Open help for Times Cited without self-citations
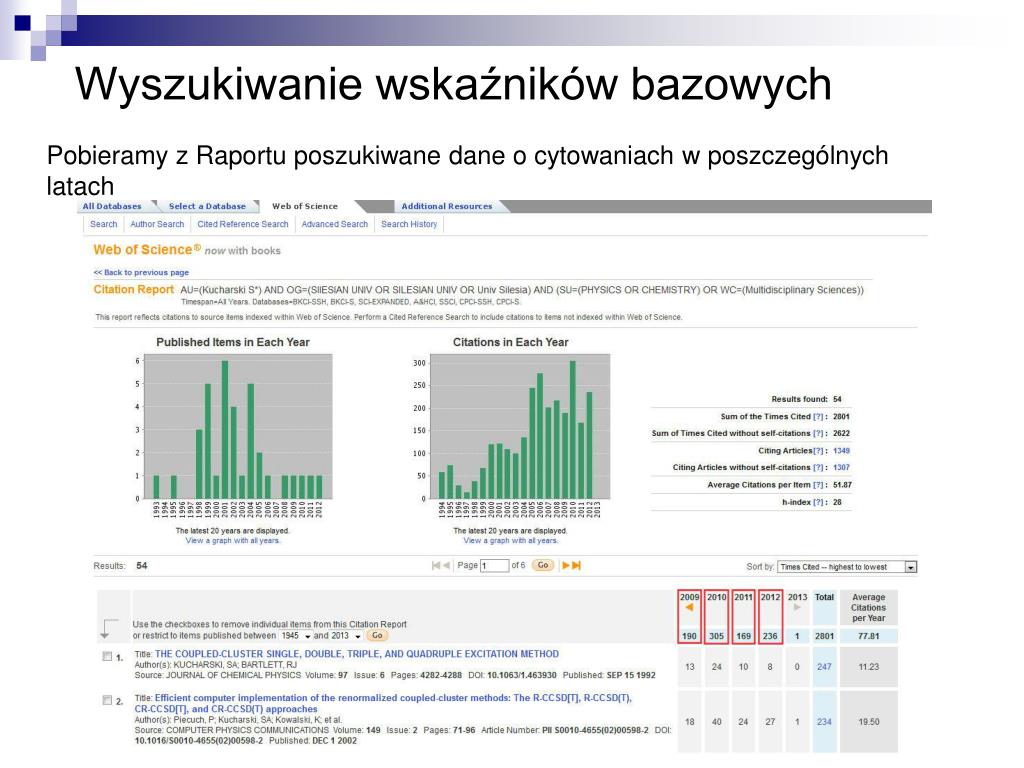 click(x=818, y=434)
